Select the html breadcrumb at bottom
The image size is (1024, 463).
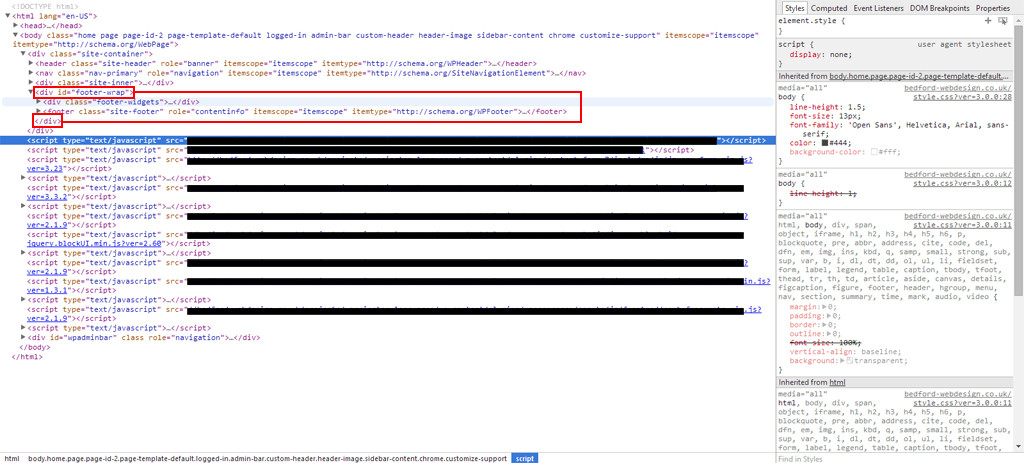pyautogui.click(x=11, y=457)
